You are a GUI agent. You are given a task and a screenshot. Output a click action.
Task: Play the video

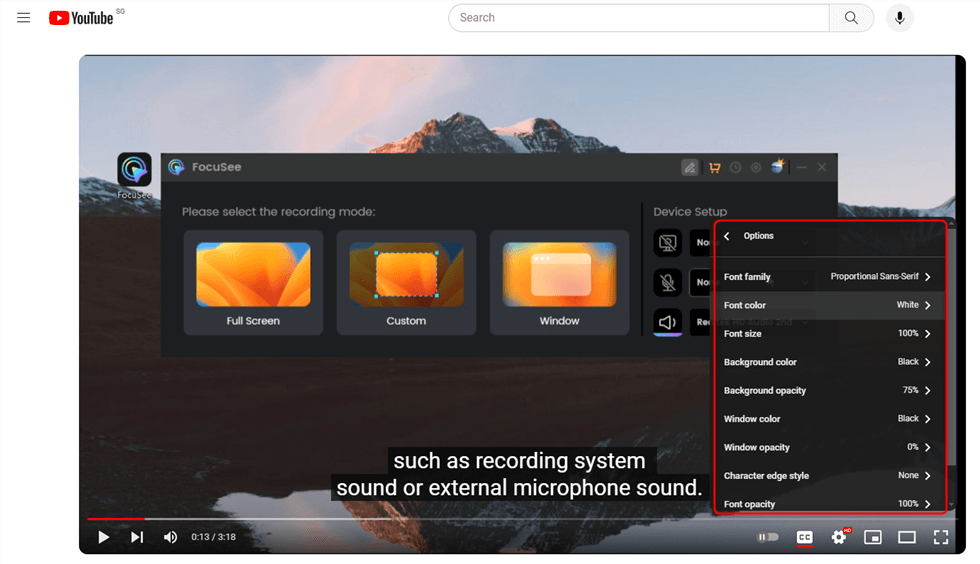point(104,537)
